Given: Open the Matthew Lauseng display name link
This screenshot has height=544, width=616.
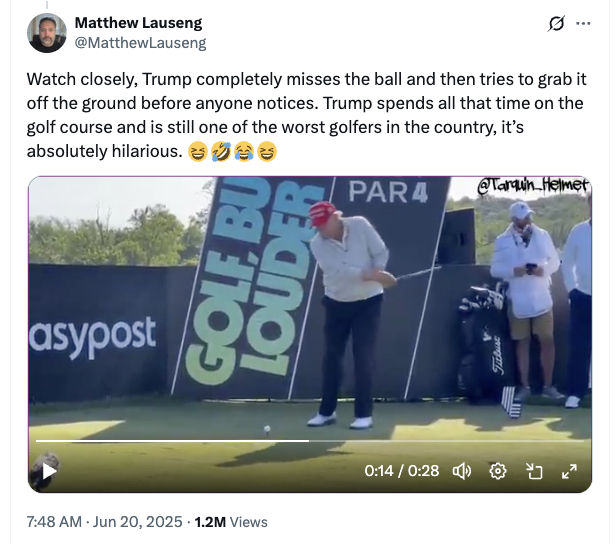Looking at the screenshot, I should (138, 23).
